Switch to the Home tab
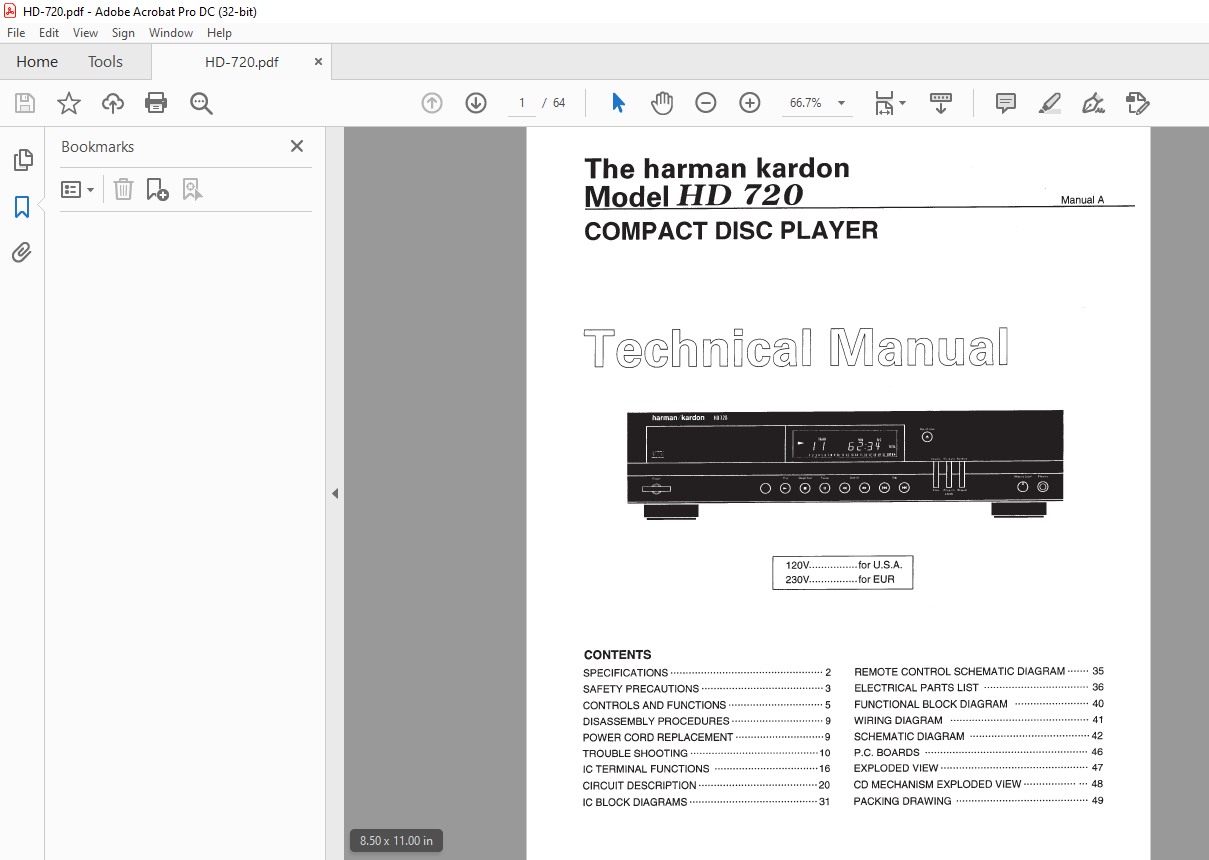1209x860 pixels. 37,61
